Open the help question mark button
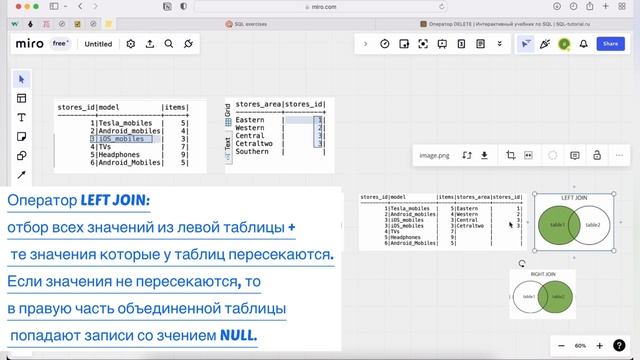 (x=619, y=345)
